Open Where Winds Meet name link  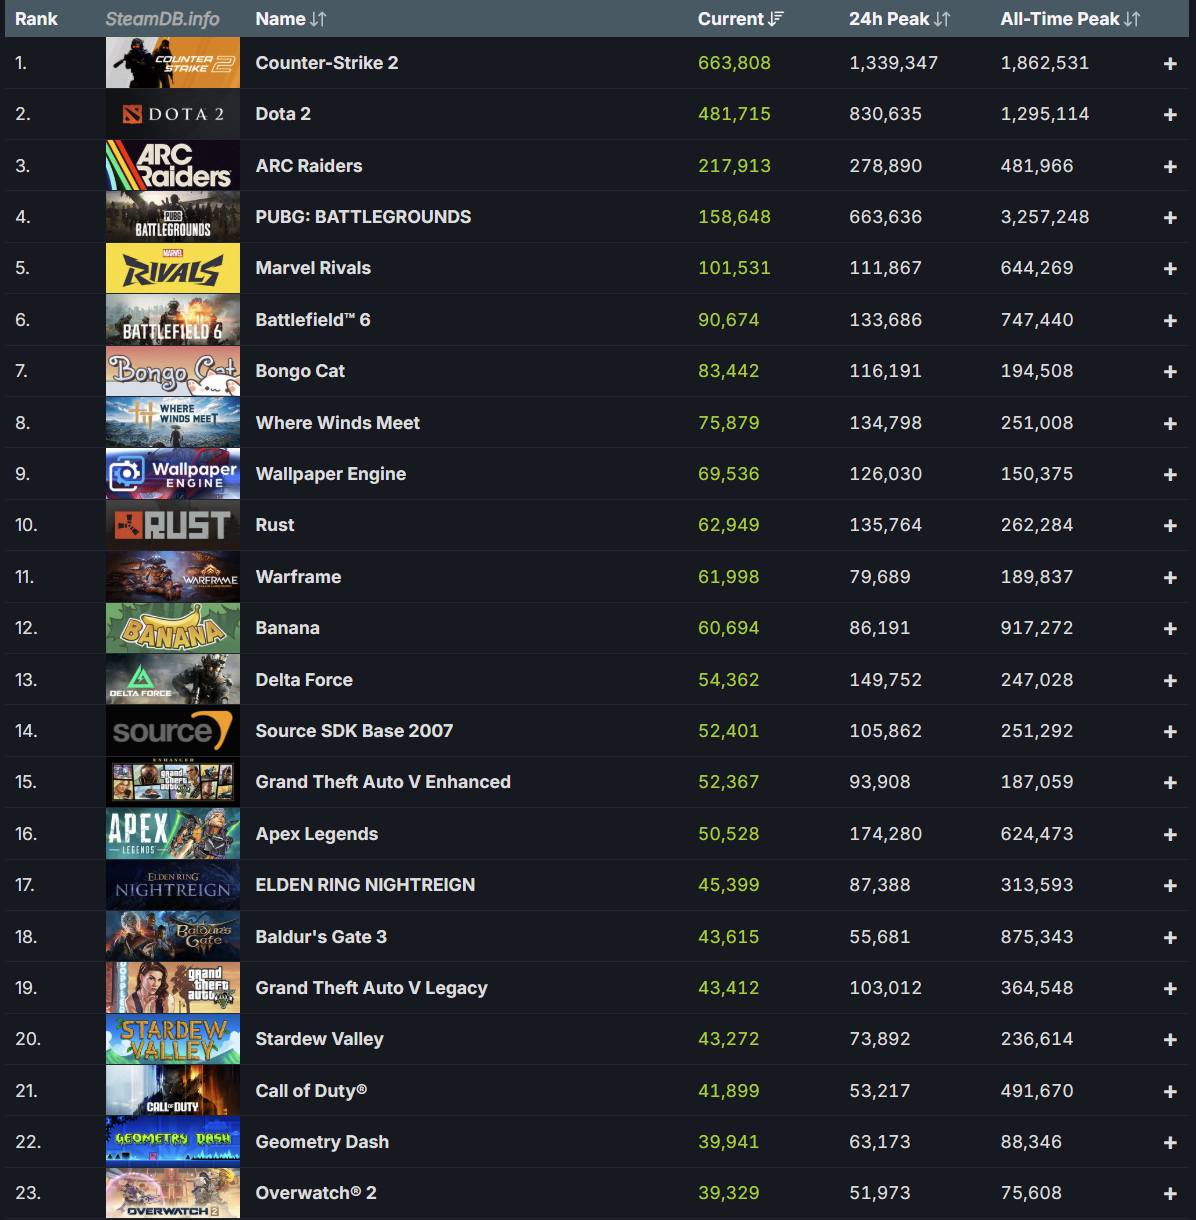point(338,423)
